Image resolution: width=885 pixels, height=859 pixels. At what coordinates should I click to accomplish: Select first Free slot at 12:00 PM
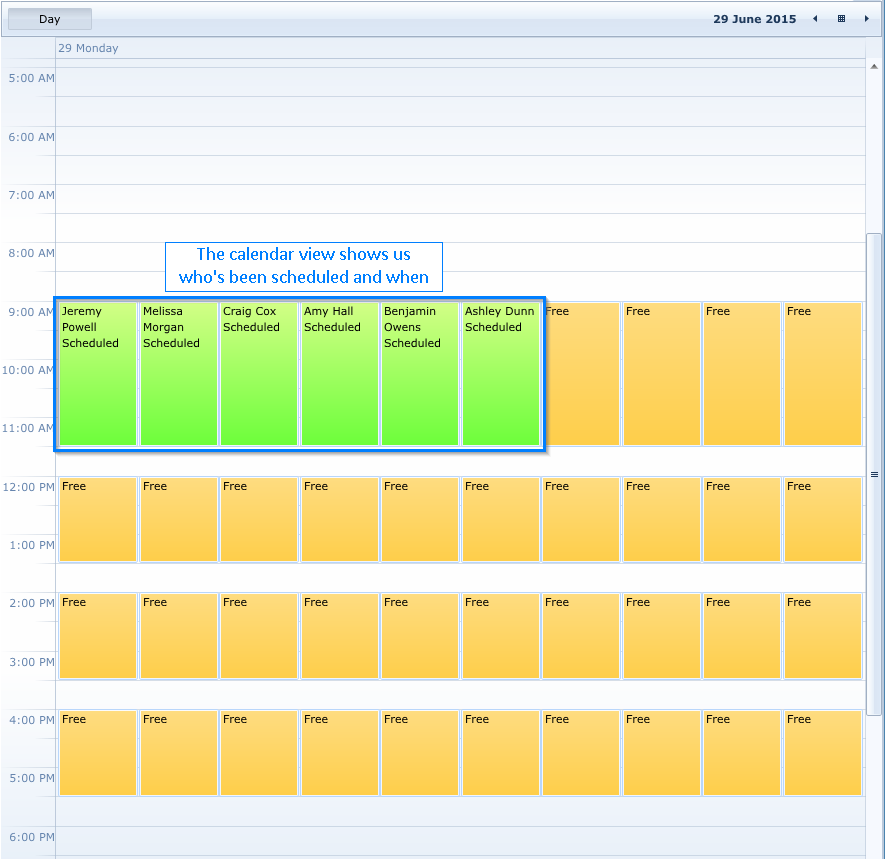(x=98, y=519)
